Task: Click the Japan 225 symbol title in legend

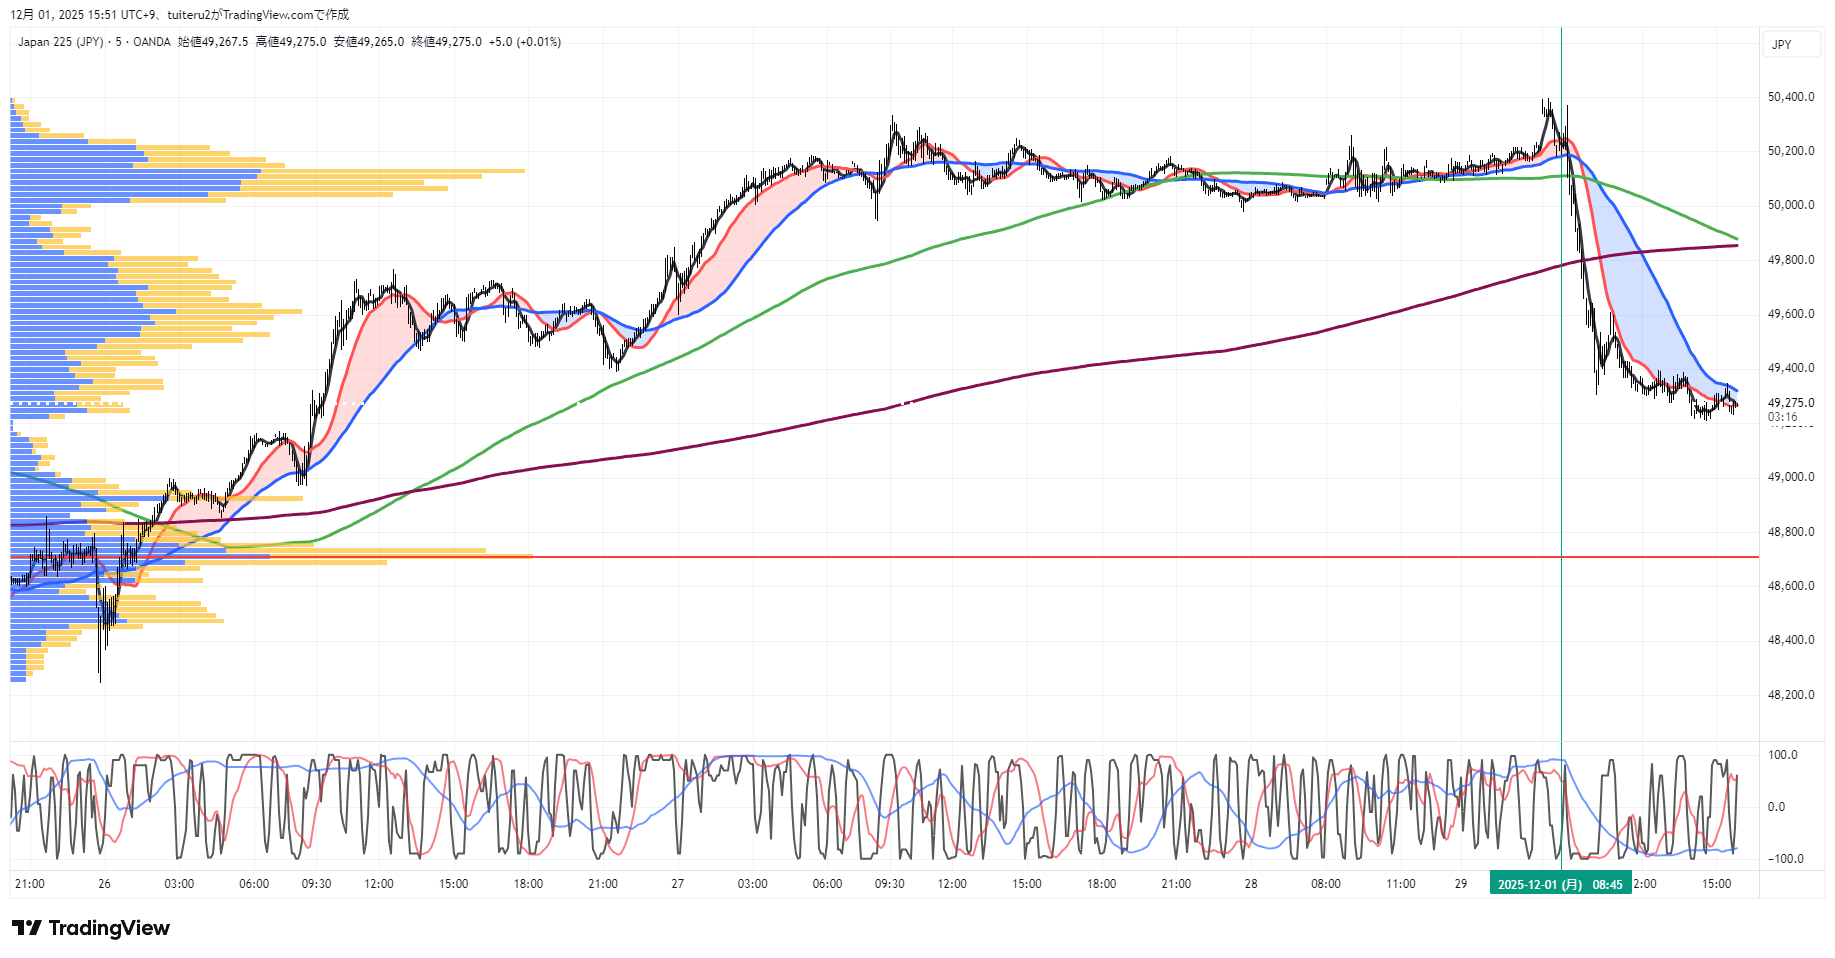Action: pos(60,42)
